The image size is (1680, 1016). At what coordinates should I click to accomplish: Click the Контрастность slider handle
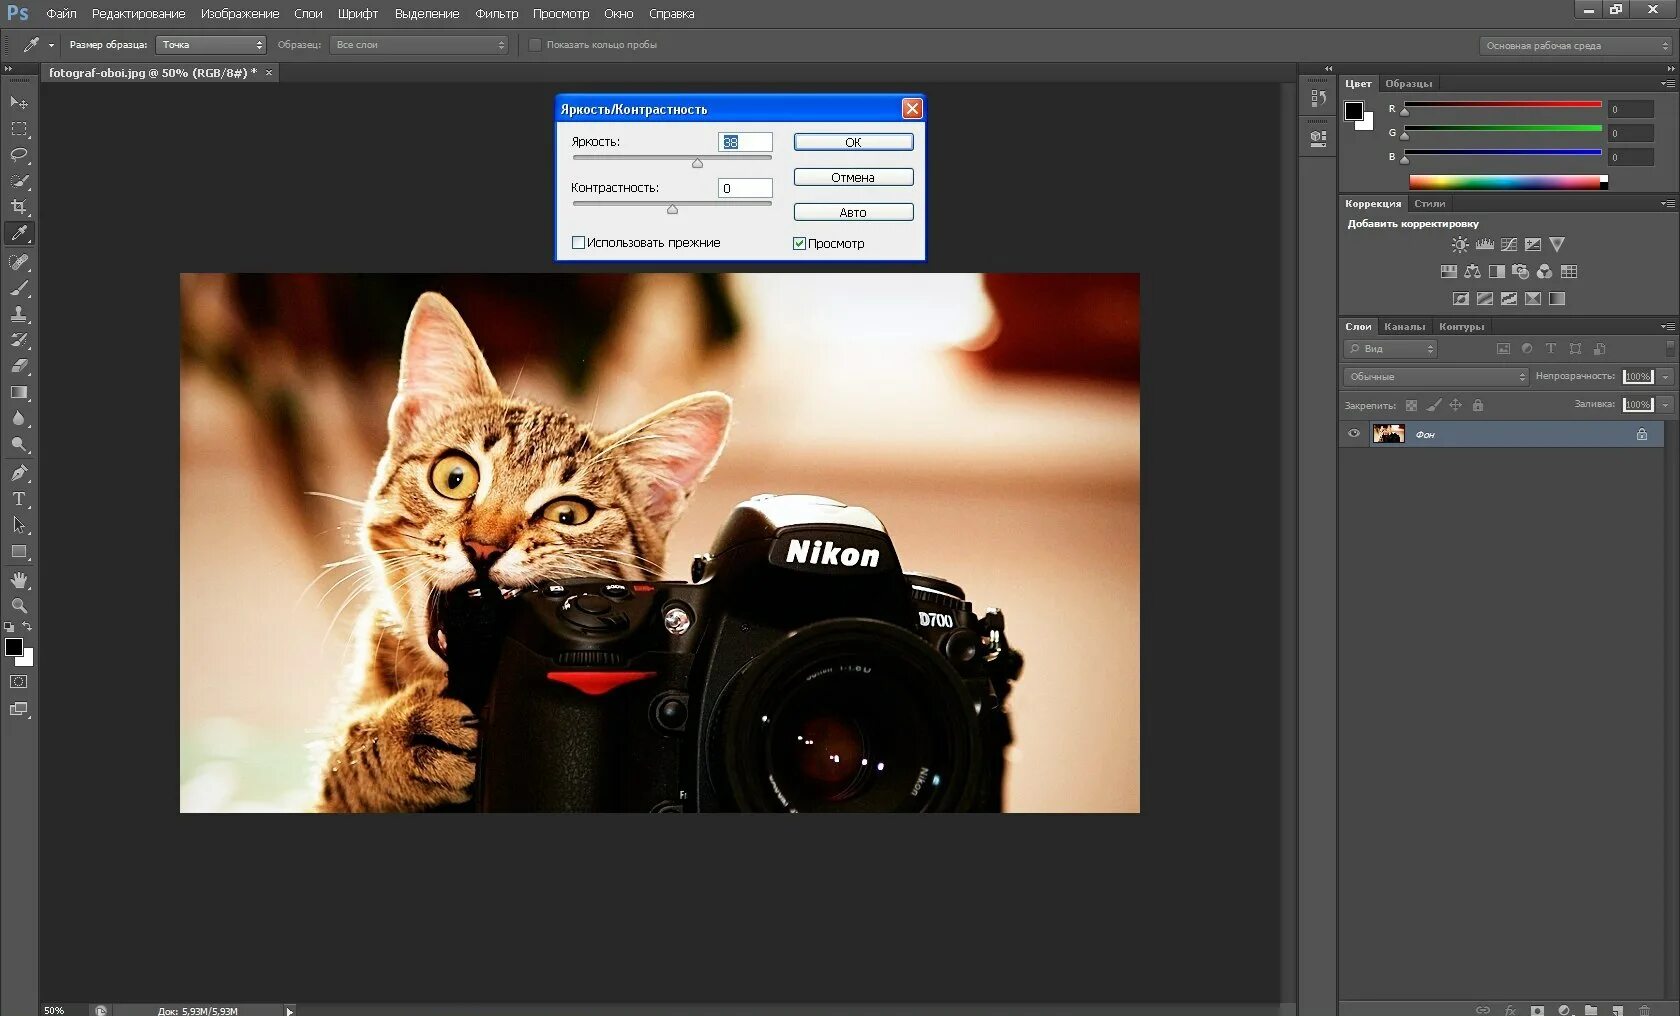click(x=672, y=209)
